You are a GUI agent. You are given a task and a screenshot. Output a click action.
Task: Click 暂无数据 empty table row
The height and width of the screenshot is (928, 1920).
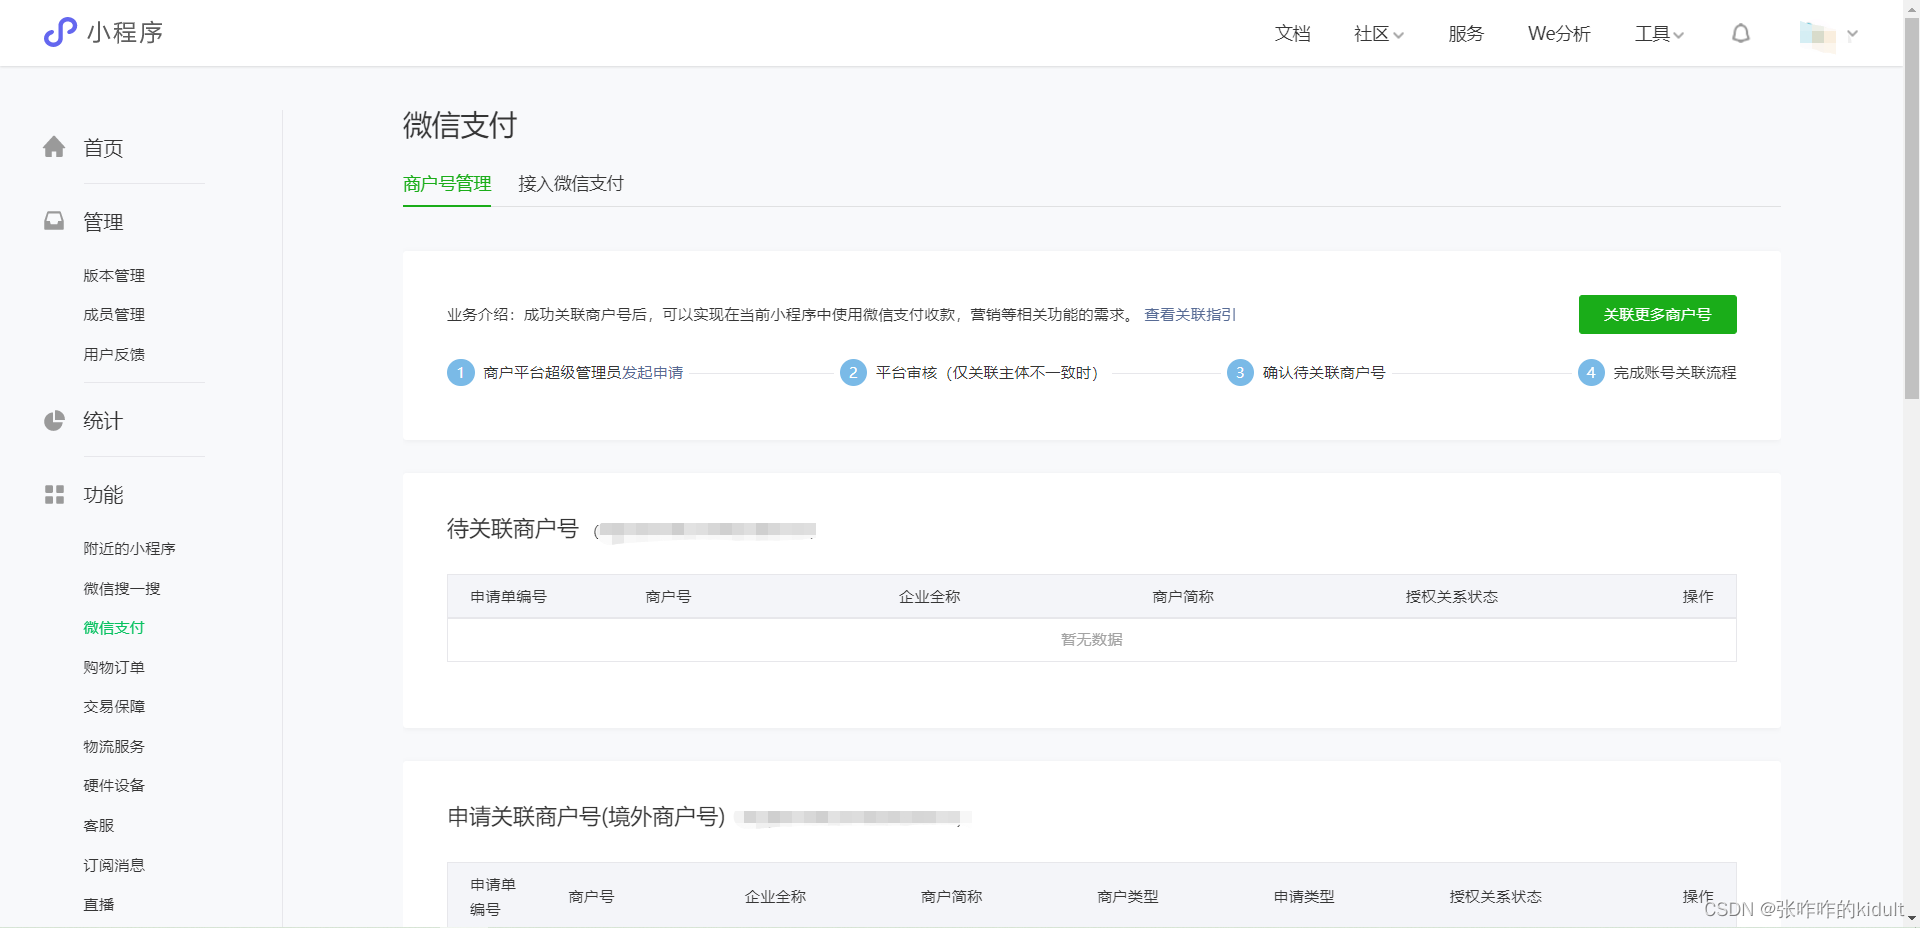pos(1092,640)
